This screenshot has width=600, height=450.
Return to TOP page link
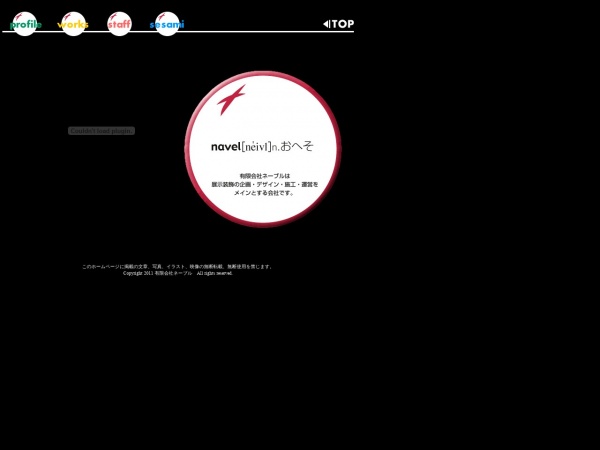point(339,24)
